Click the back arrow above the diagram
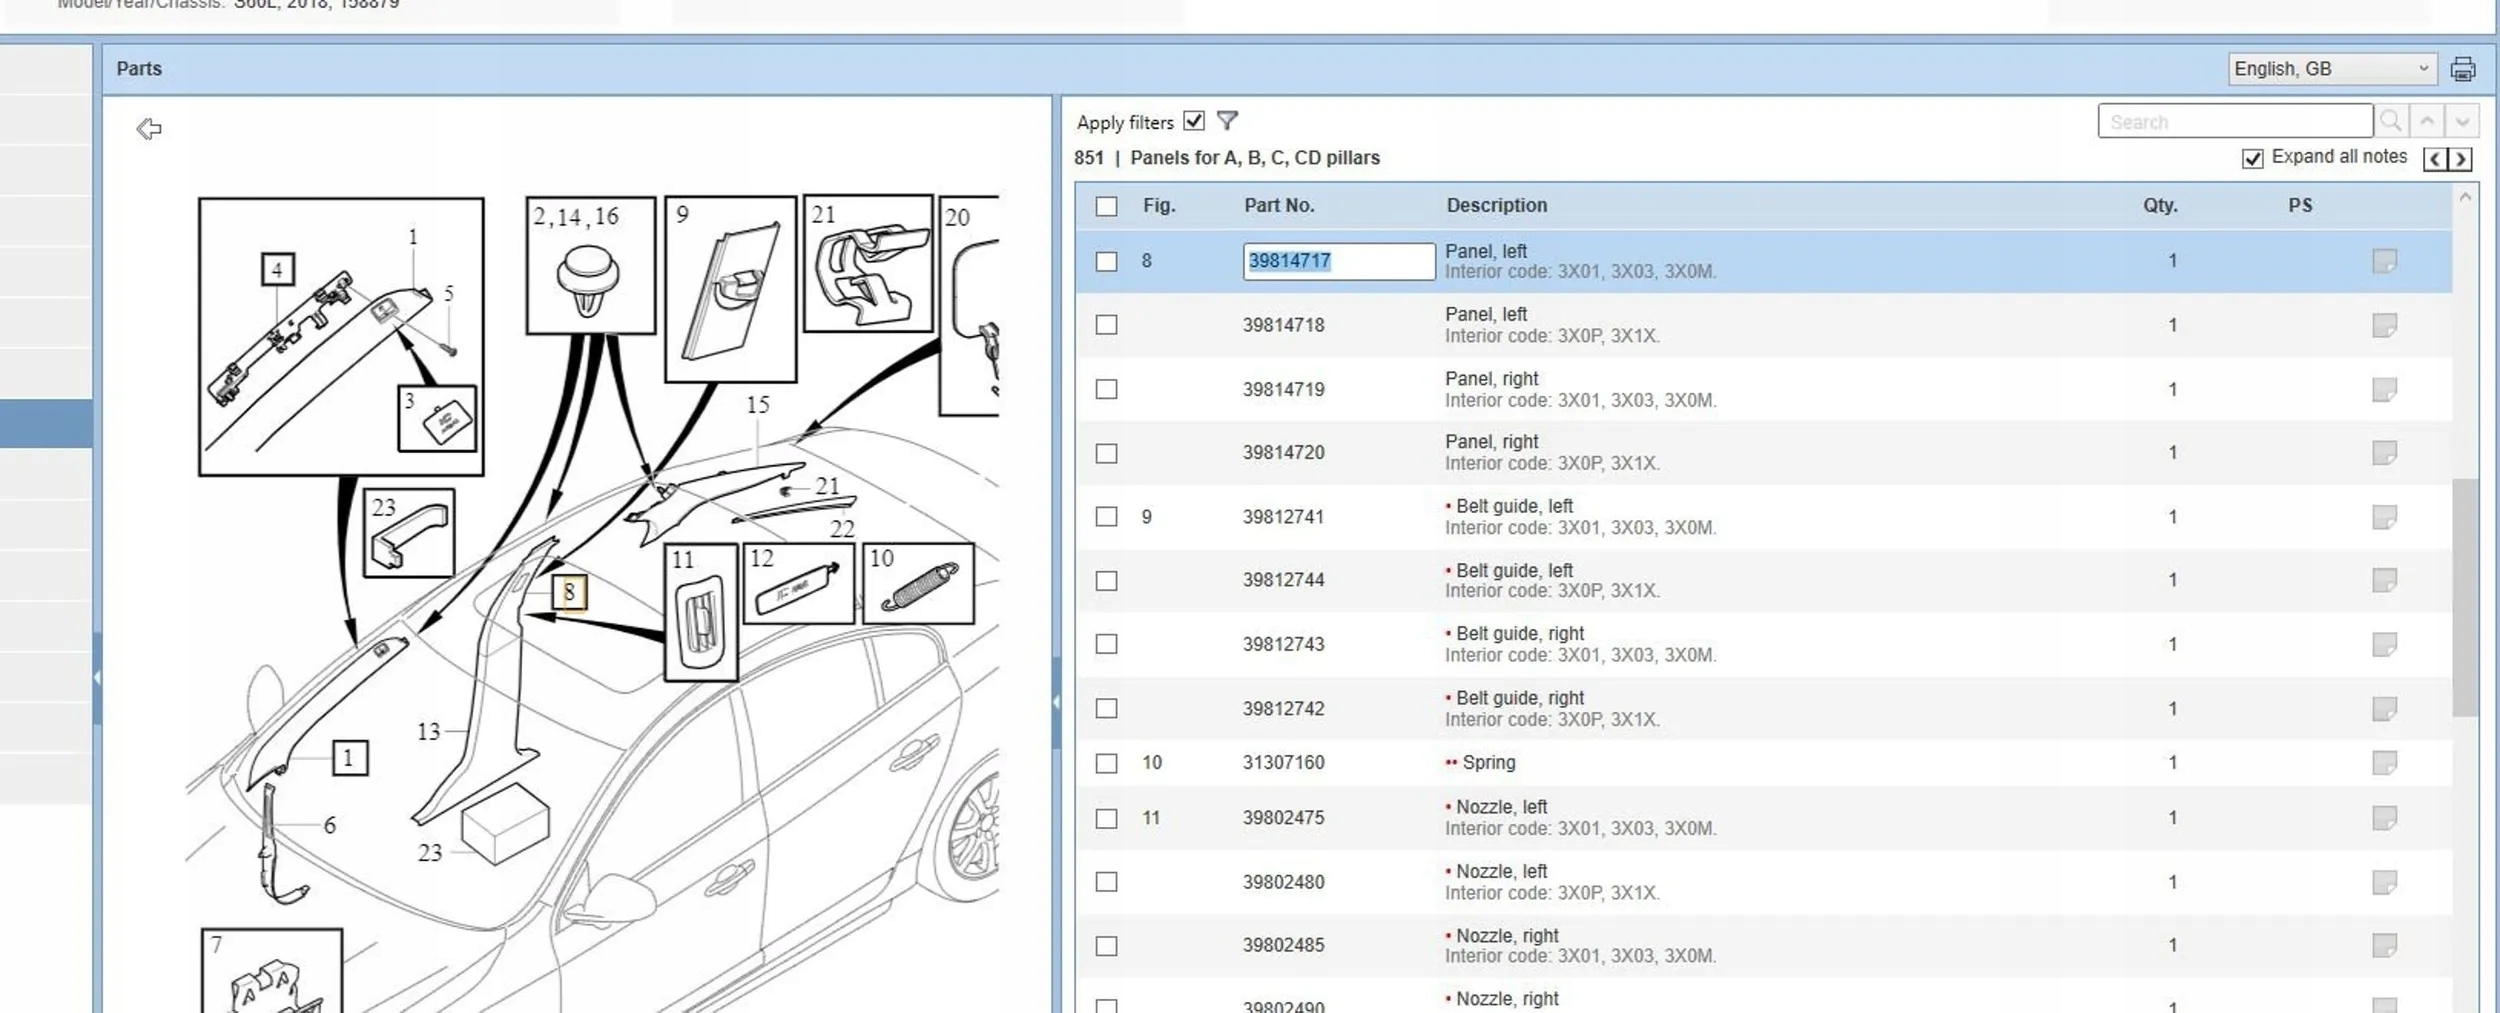 pos(149,129)
